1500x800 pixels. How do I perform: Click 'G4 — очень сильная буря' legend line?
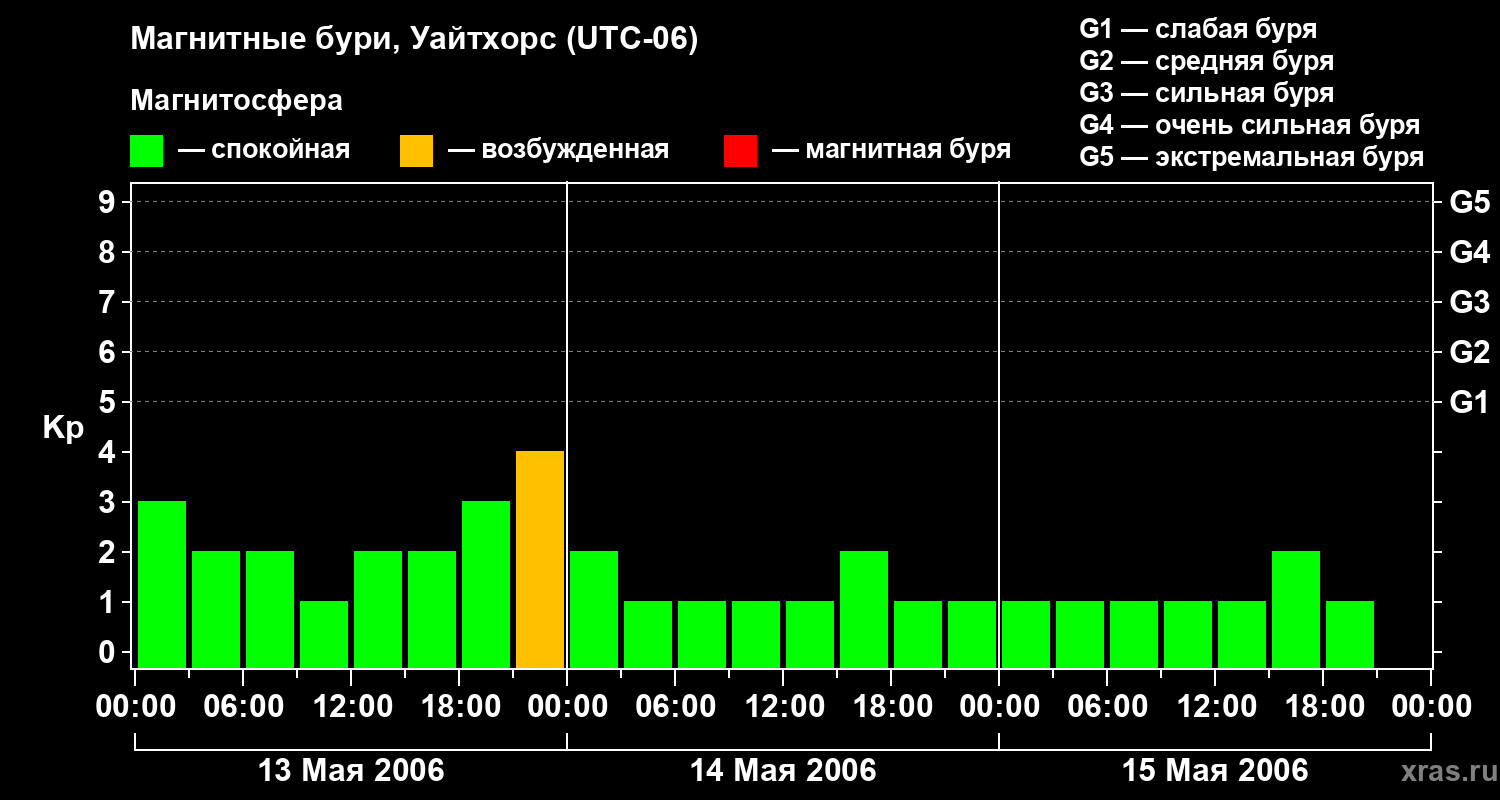pos(1250,125)
